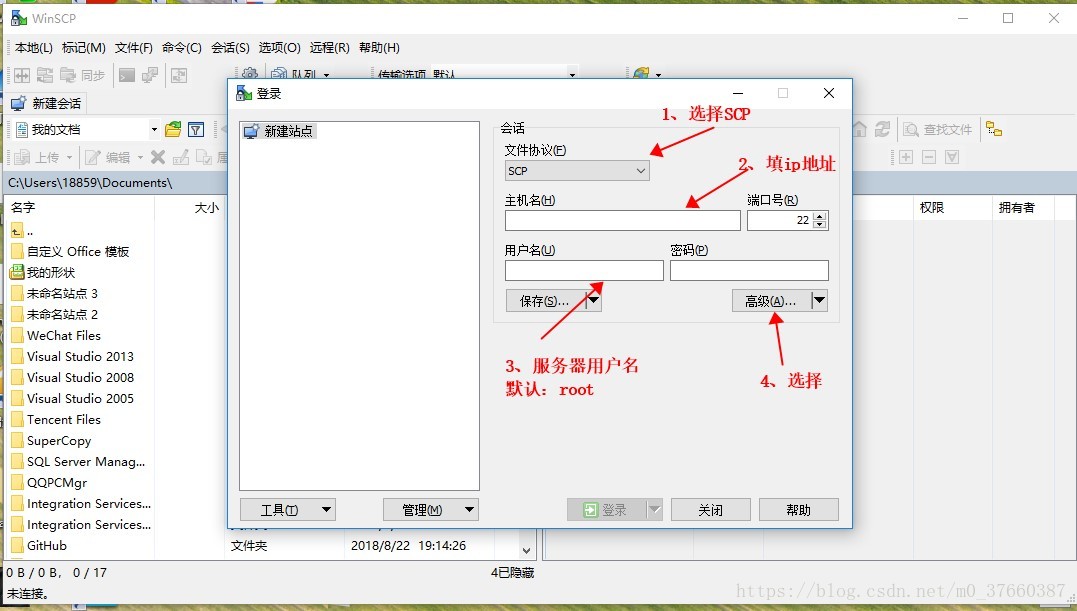Open the 选项(O) menu
This screenshot has height=611, width=1077.
click(280, 47)
